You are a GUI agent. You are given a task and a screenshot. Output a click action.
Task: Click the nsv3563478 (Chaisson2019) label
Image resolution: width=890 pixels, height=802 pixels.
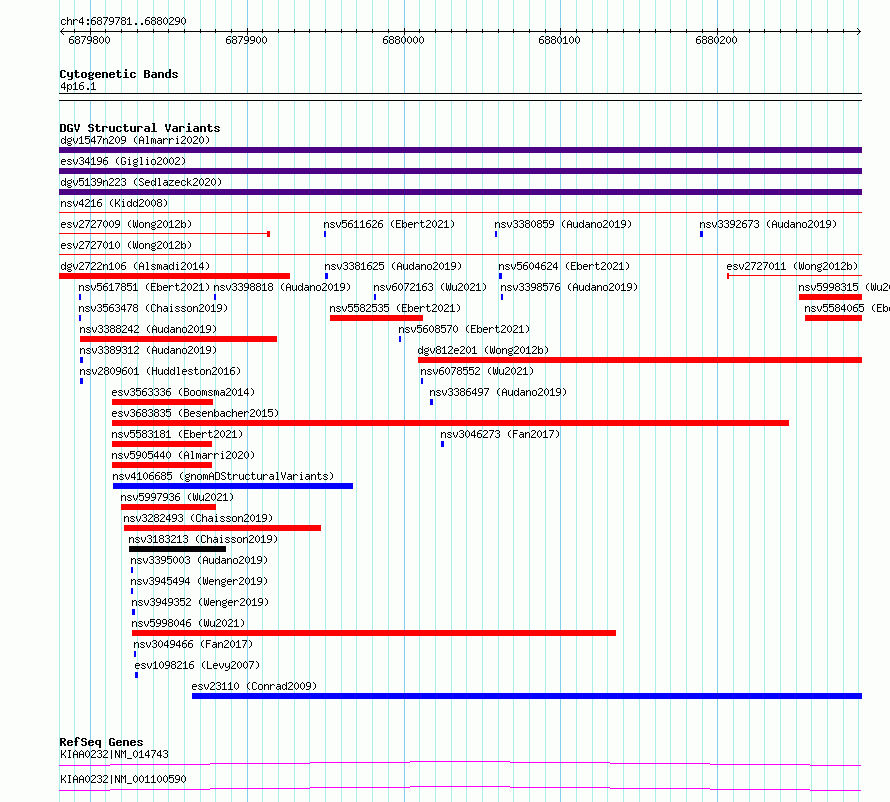coord(153,308)
